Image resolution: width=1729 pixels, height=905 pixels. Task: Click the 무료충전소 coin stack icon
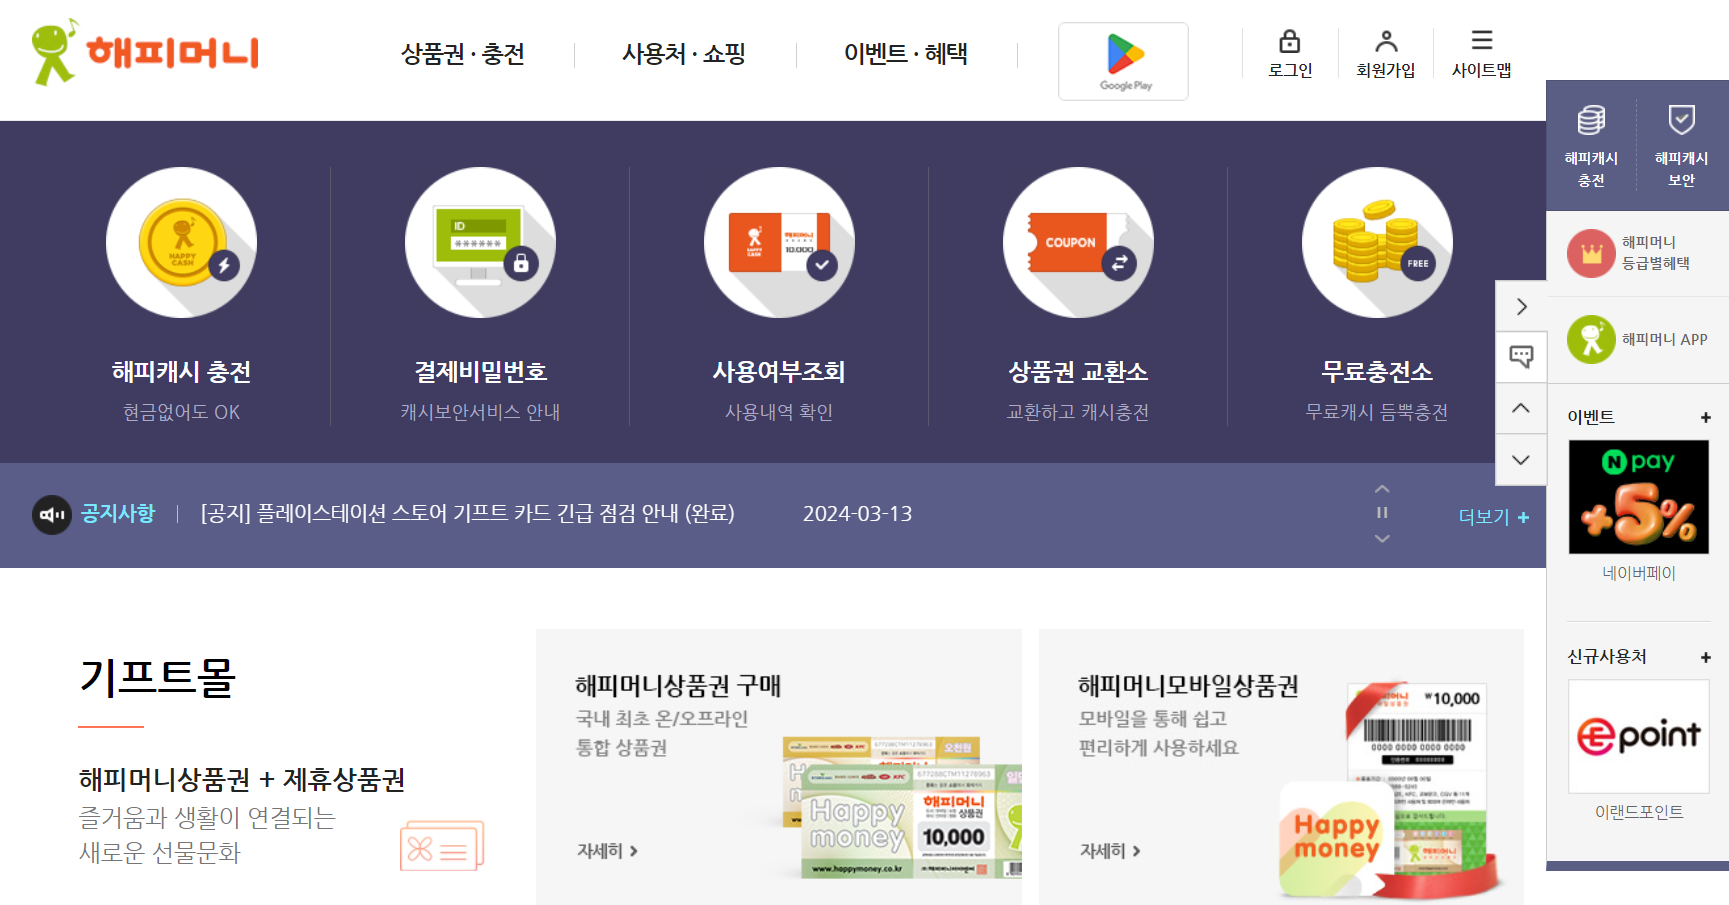tap(1376, 243)
